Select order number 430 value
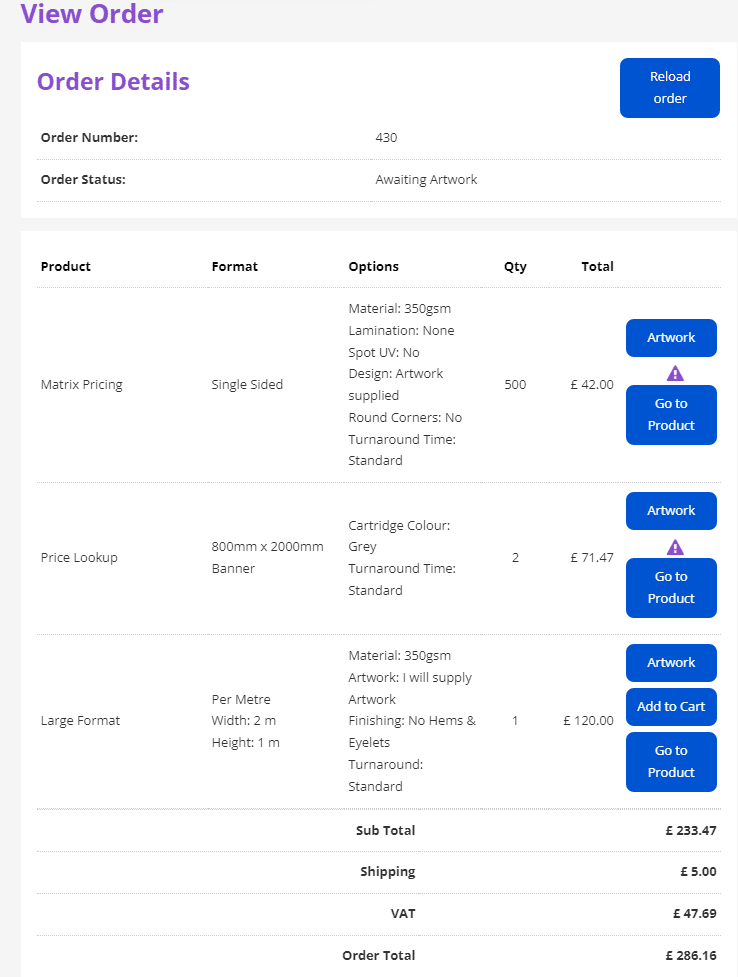 click(x=386, y=138)
